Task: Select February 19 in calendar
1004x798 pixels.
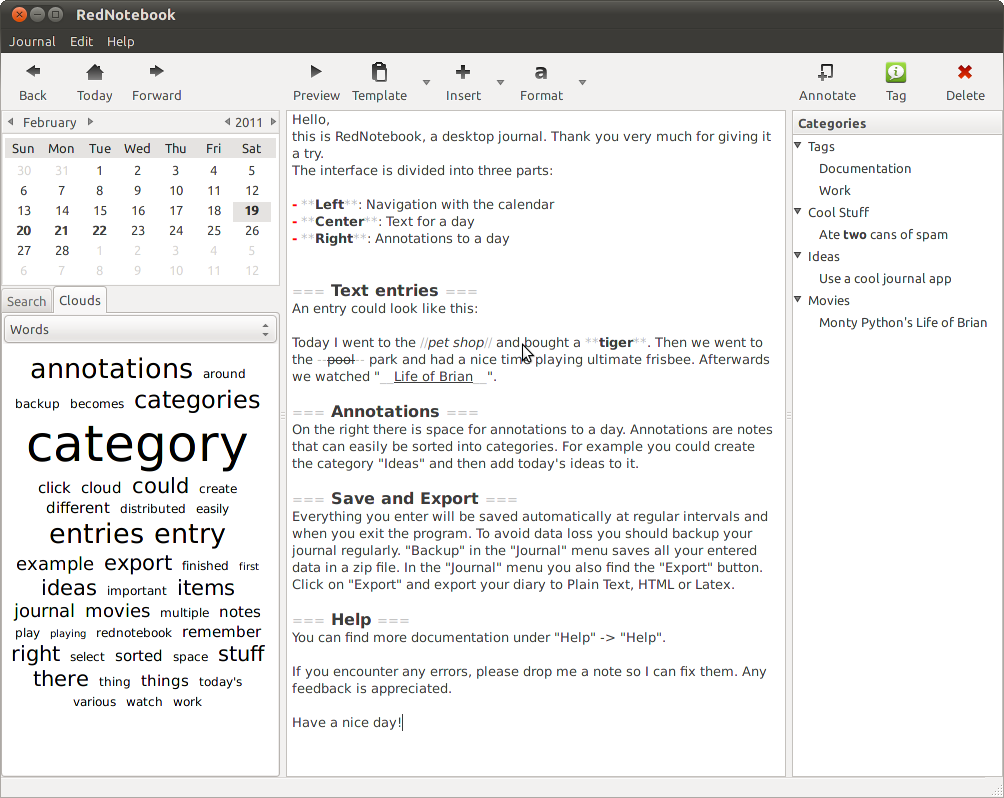Action: tap(252, 211)
